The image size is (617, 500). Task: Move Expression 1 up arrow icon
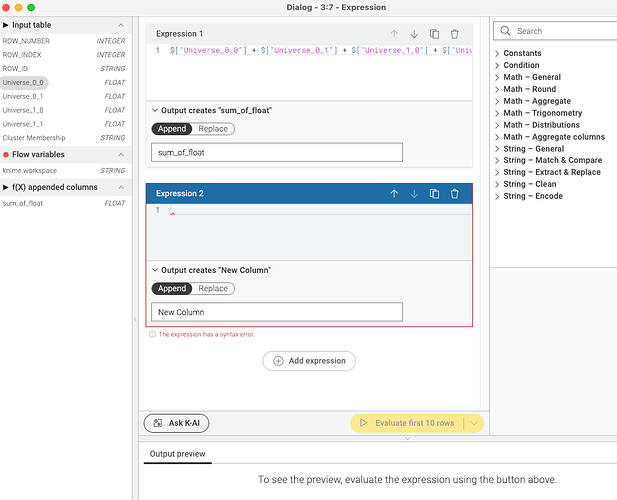point(394,34)
